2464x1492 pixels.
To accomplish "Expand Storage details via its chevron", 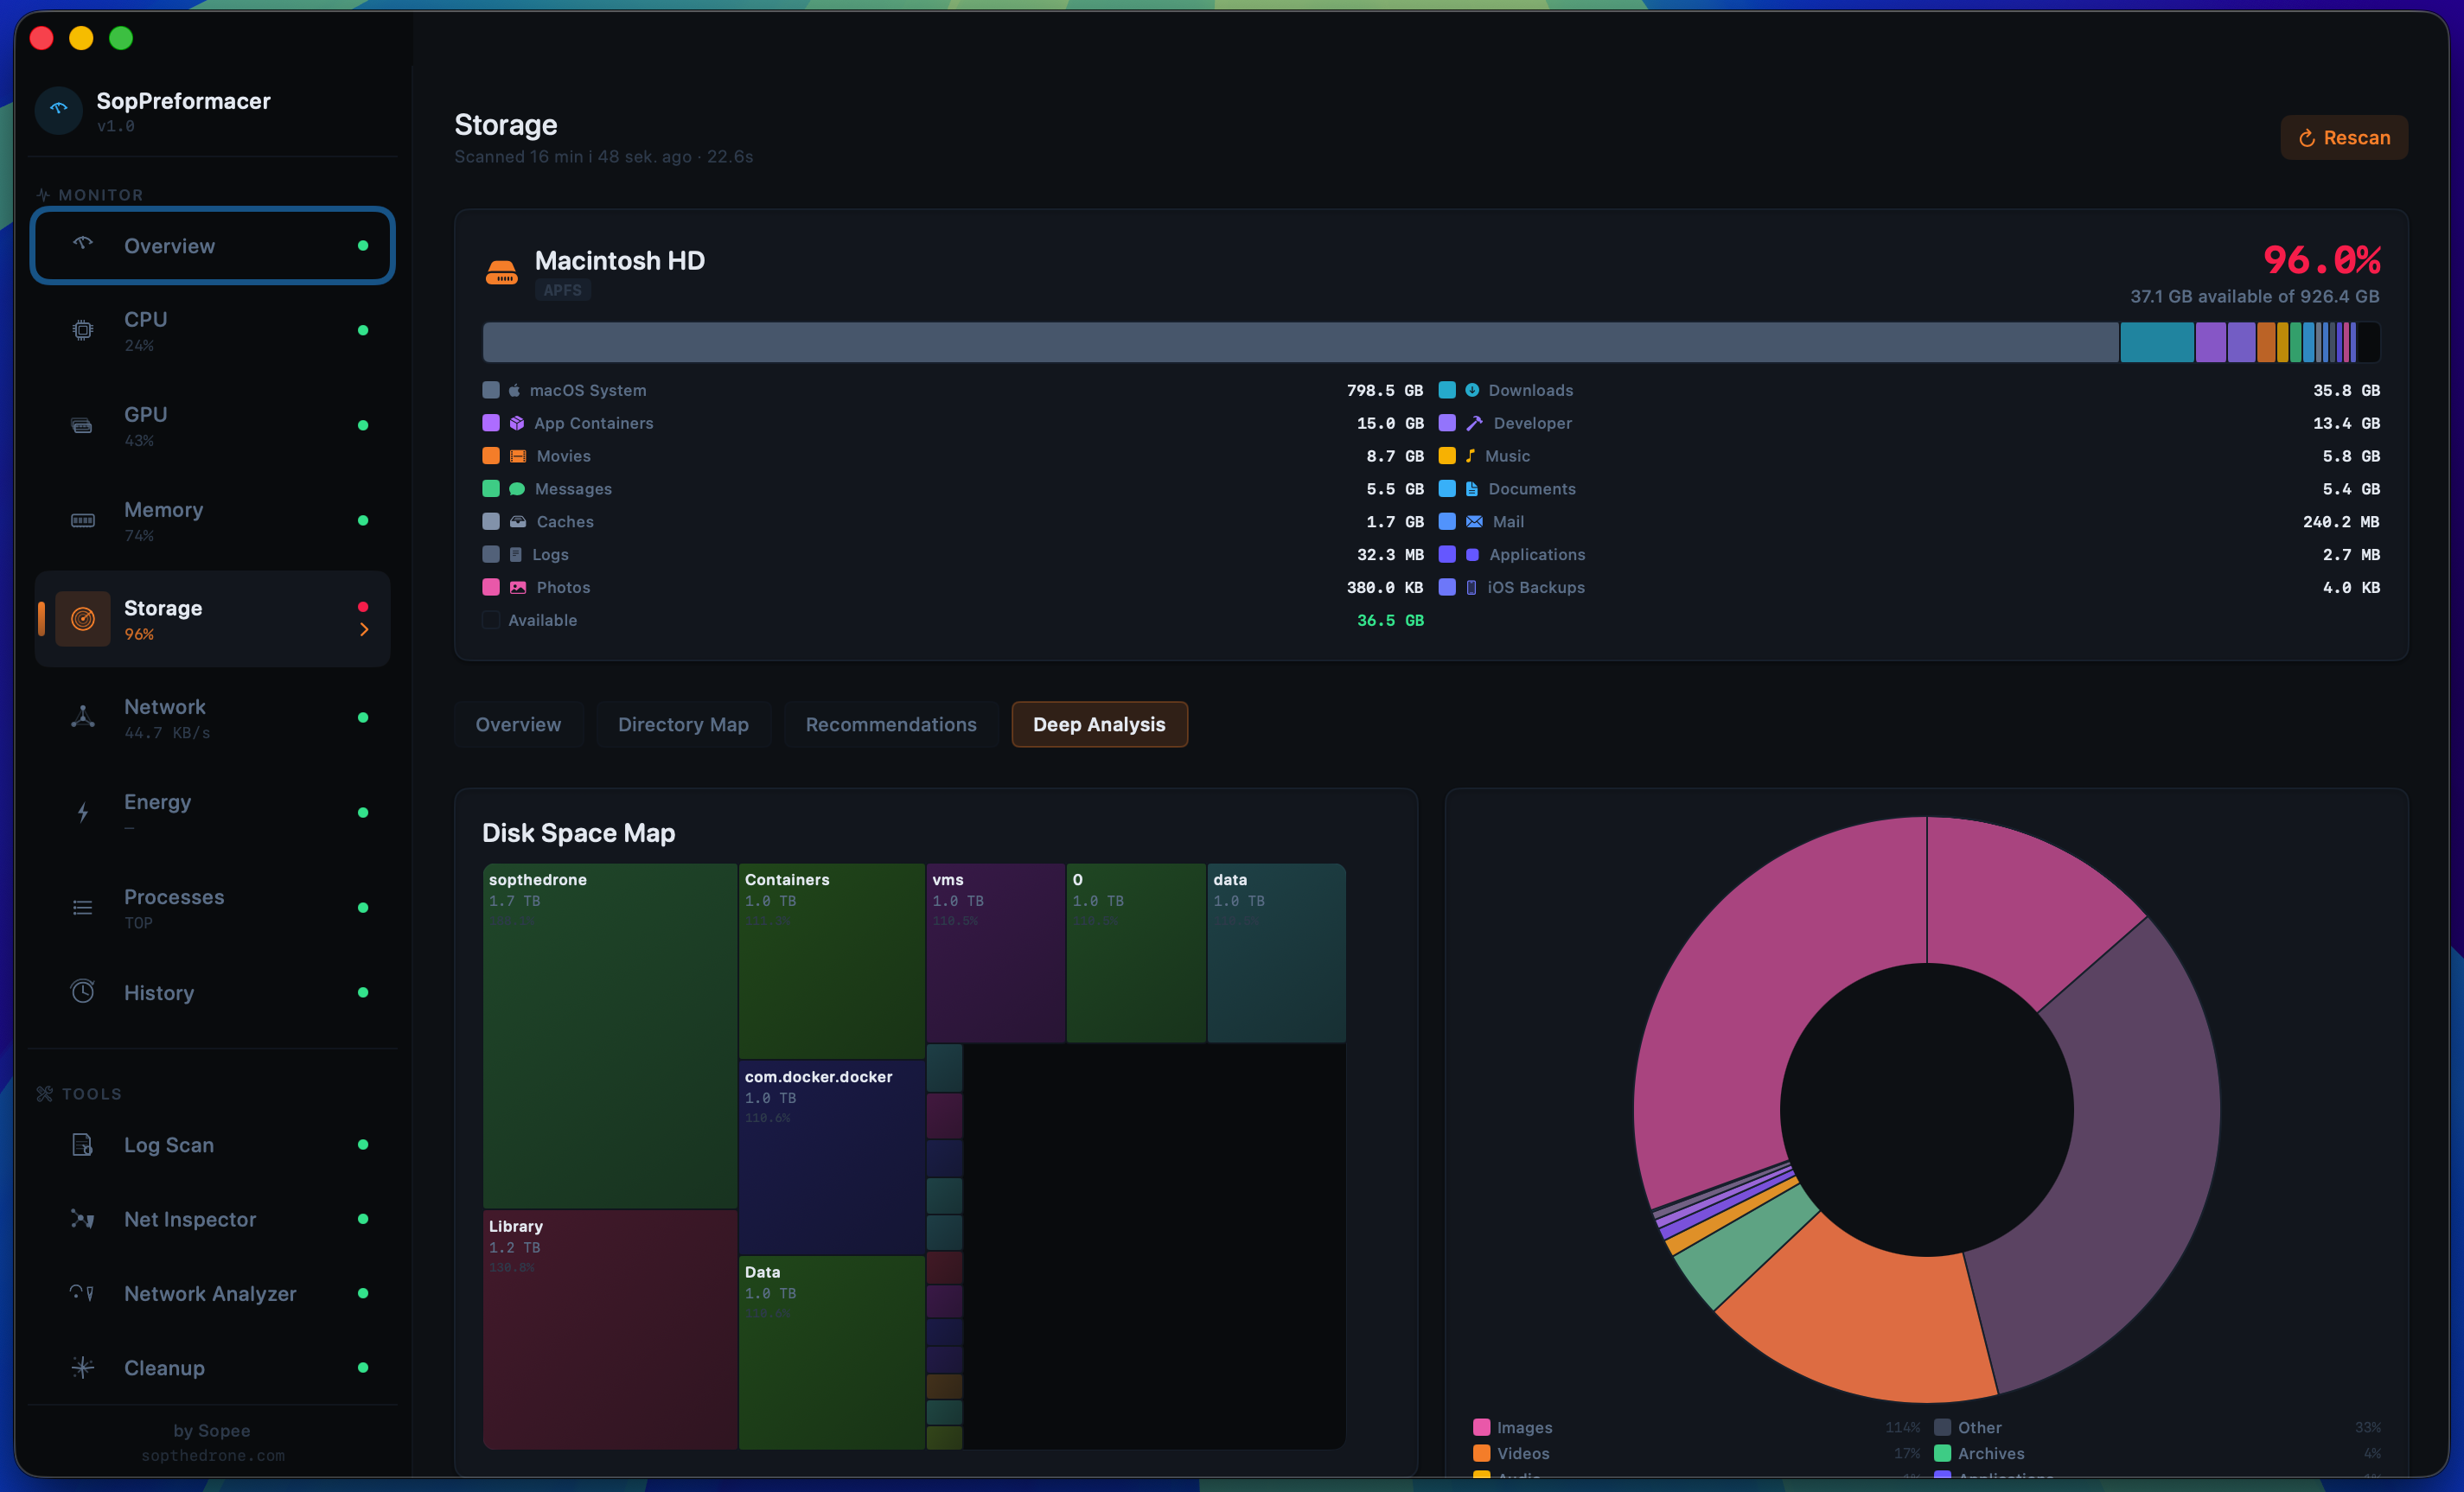I will click(x=364, y=630).
